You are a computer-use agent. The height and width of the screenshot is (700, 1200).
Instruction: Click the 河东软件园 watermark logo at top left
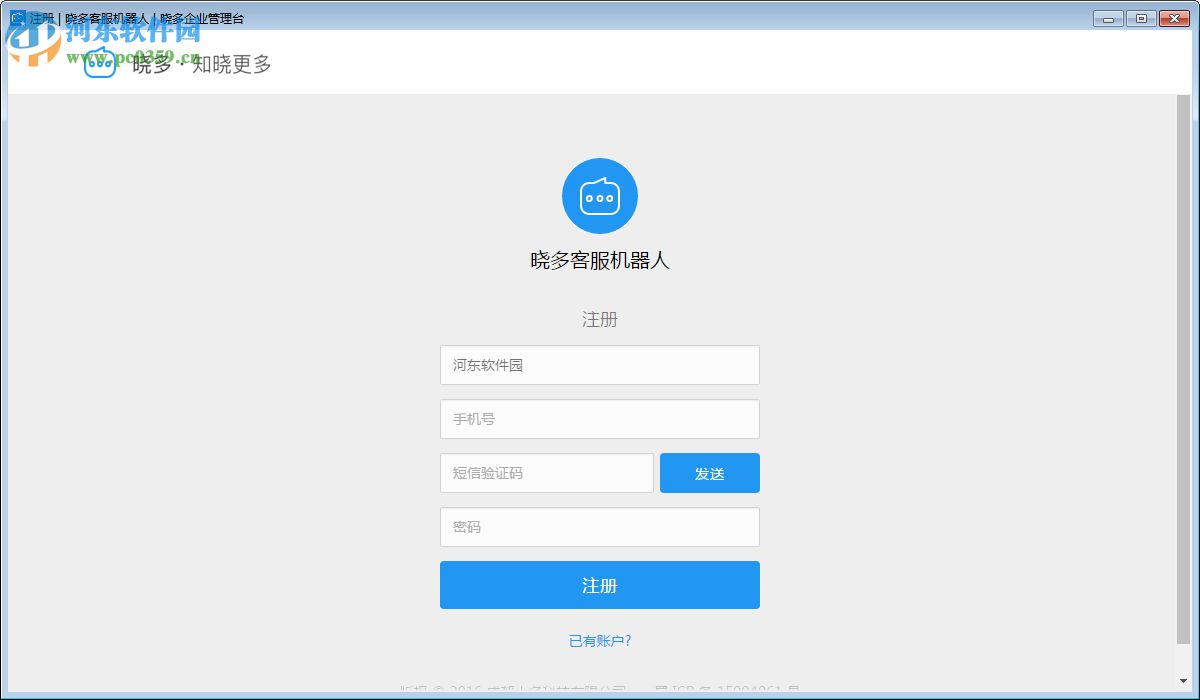32,45
